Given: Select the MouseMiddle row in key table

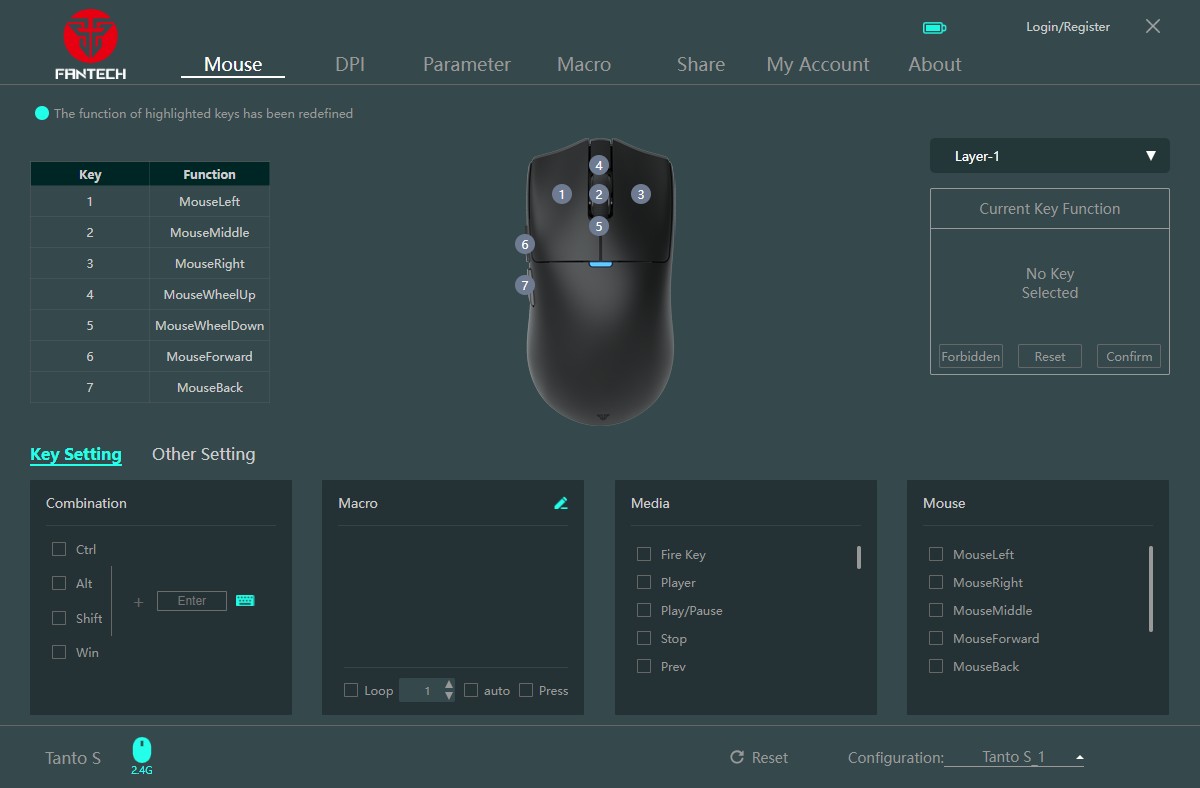Looking at the screenshot, I should coord(150,233).
